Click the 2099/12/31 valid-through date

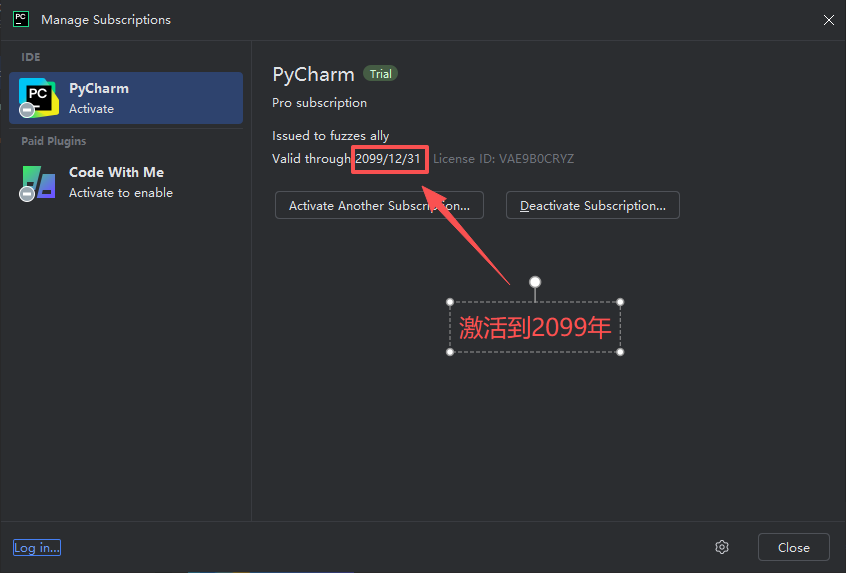(389, 159)
